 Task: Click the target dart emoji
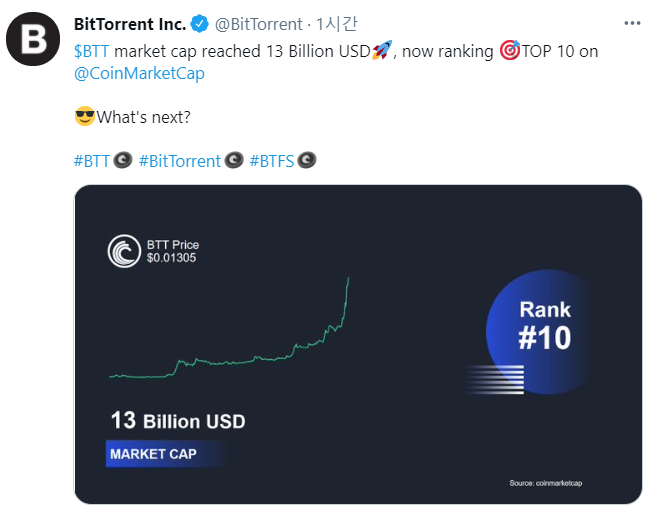click(510, 50)
